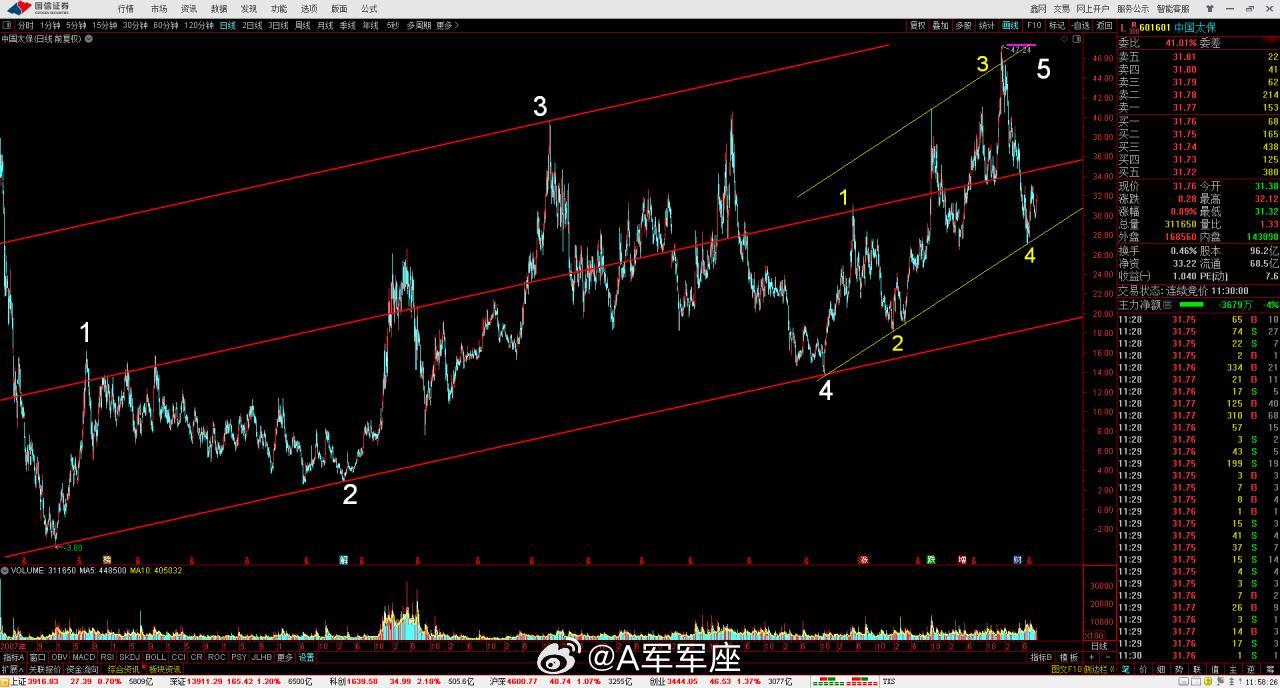
Task: Open the 板块资讯 tab
Action: click(x=165, y=669)
